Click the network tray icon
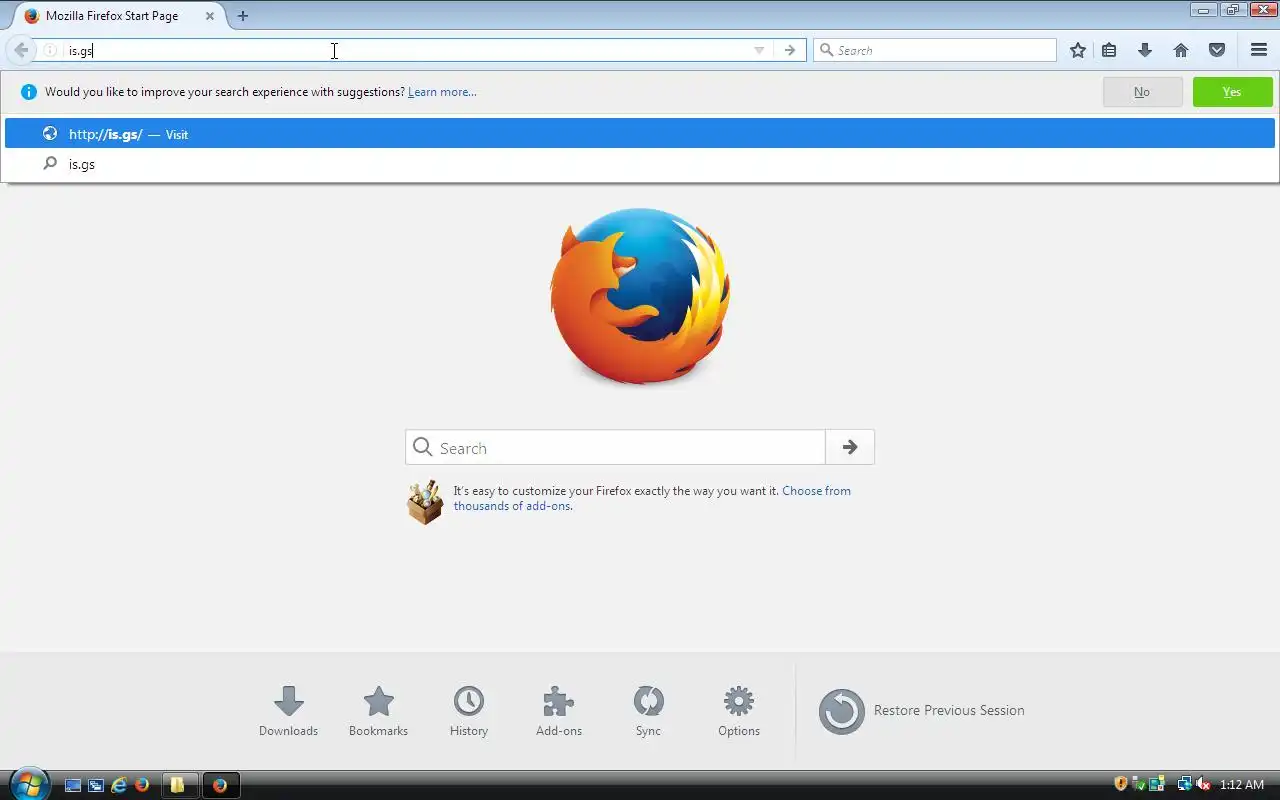This screenshot has height=800, width=1280. click(x=1185, y=785)
